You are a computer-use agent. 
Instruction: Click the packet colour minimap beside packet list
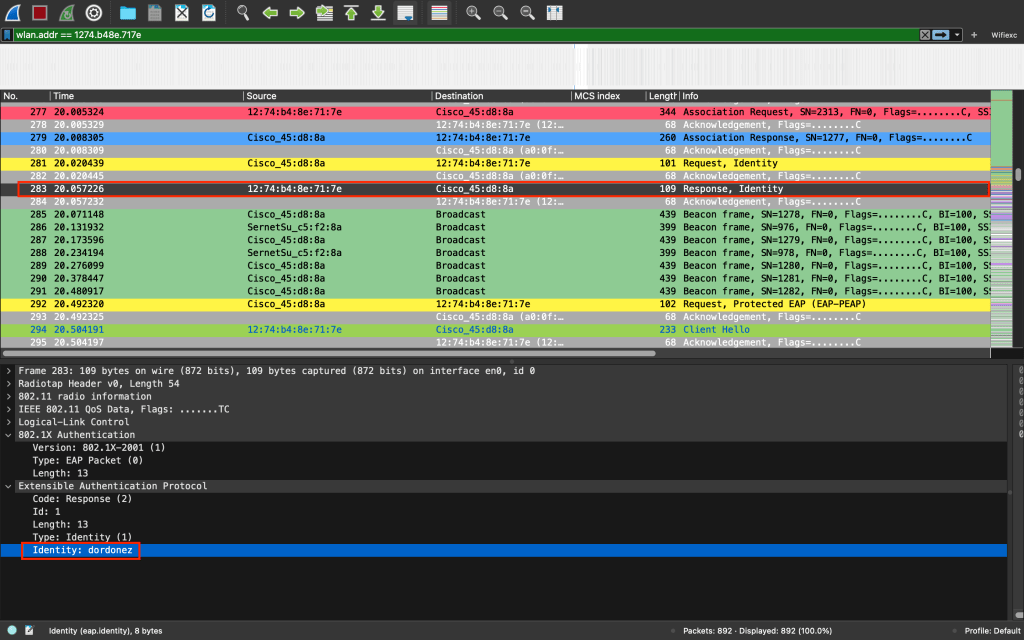coord(1001,220)
